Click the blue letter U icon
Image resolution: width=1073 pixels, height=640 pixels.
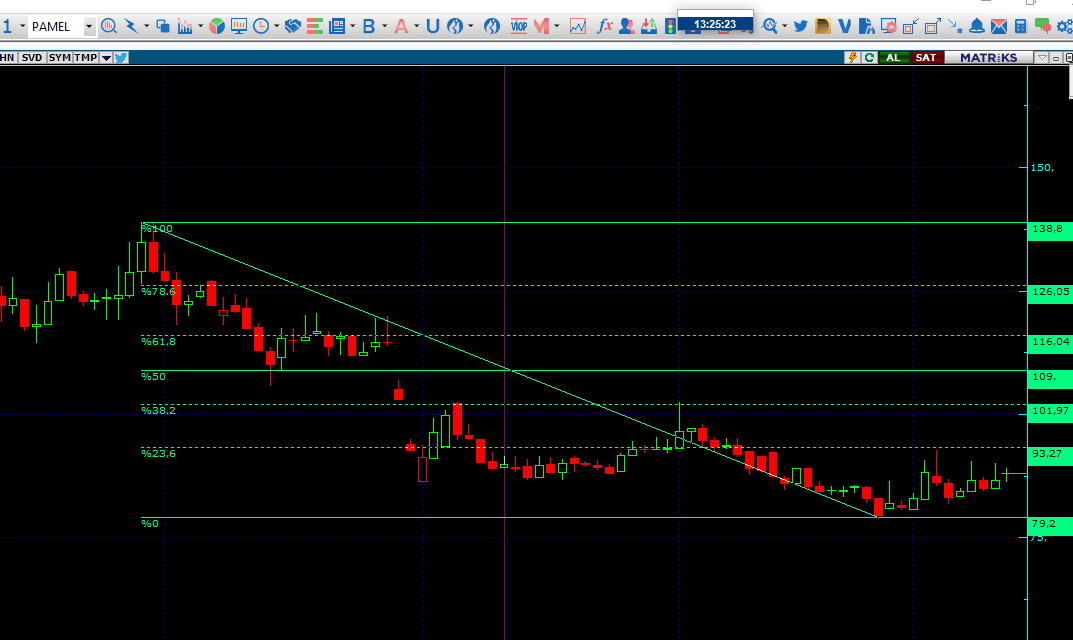pos(432,26)
